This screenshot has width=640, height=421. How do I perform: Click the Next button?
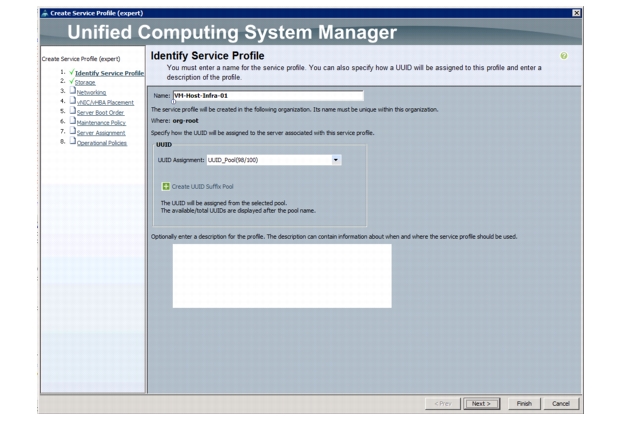[482, 403]
